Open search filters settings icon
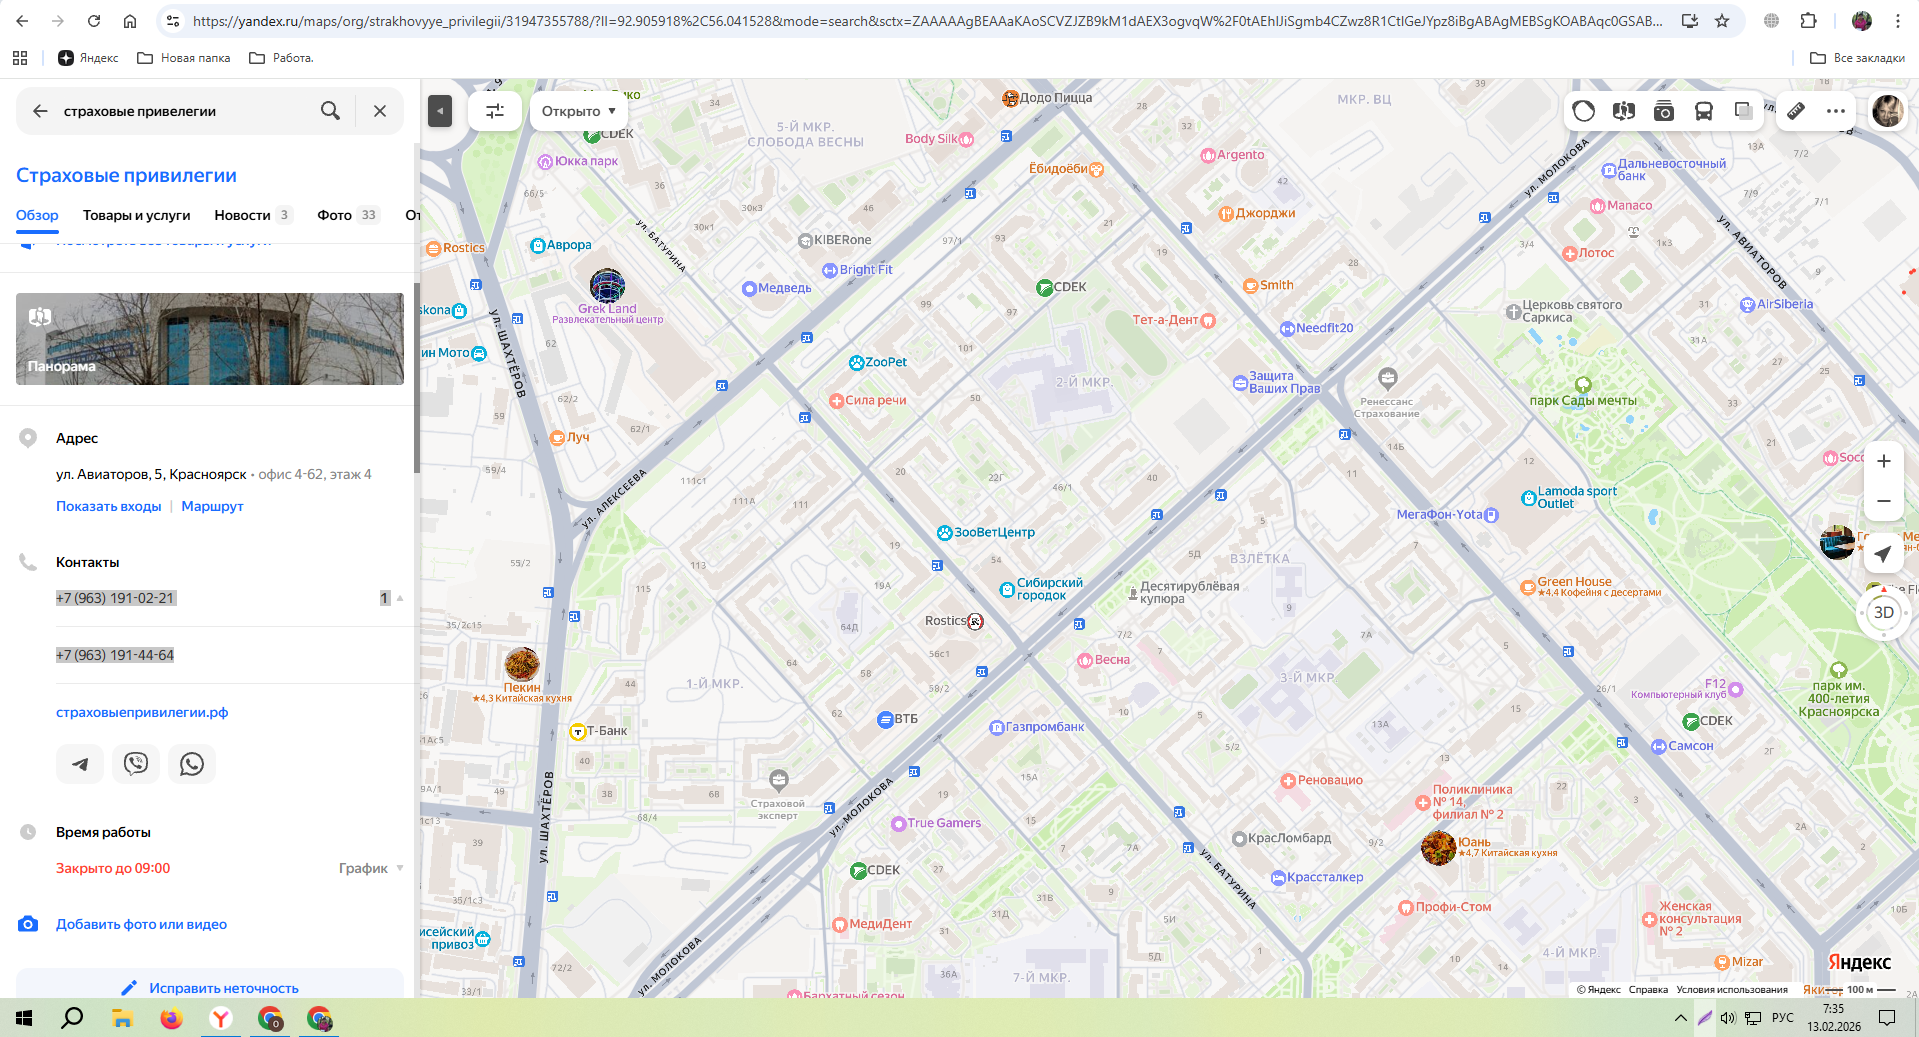The image size is (1919, 1037). click(495, 111)
